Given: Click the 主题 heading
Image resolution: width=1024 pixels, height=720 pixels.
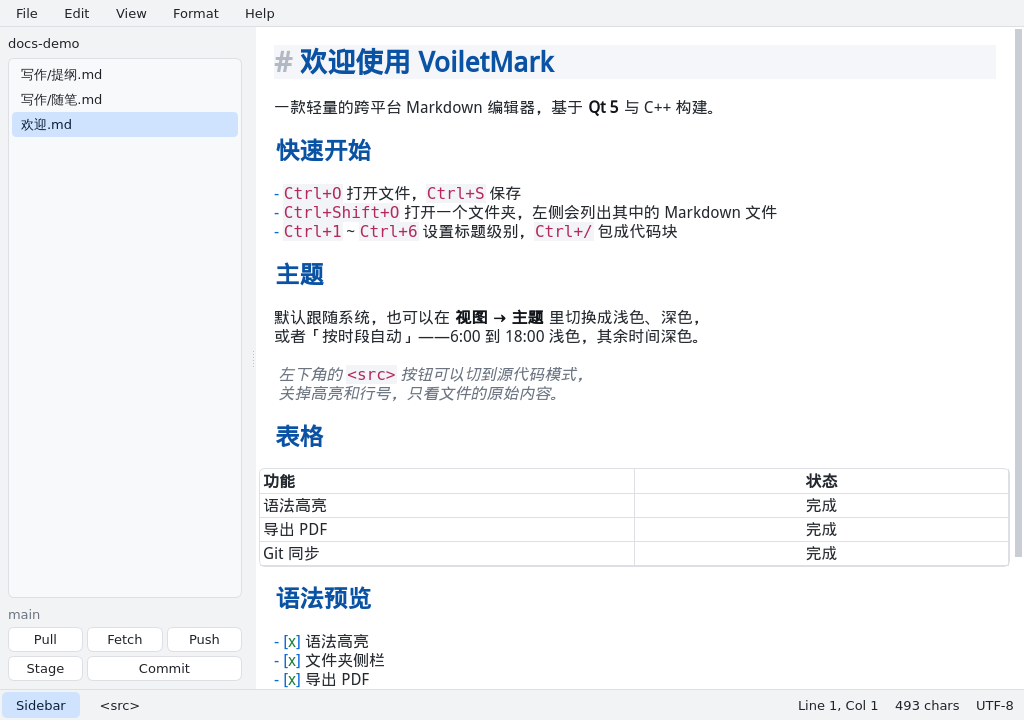Looking at the screenshot, I should tap(300, 274).
